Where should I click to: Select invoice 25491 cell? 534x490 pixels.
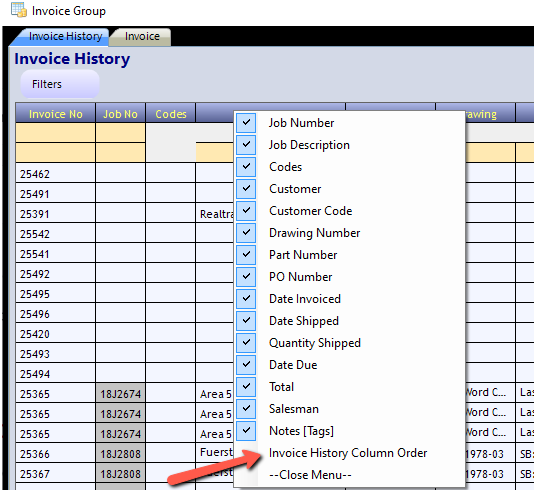pos(56,193)
